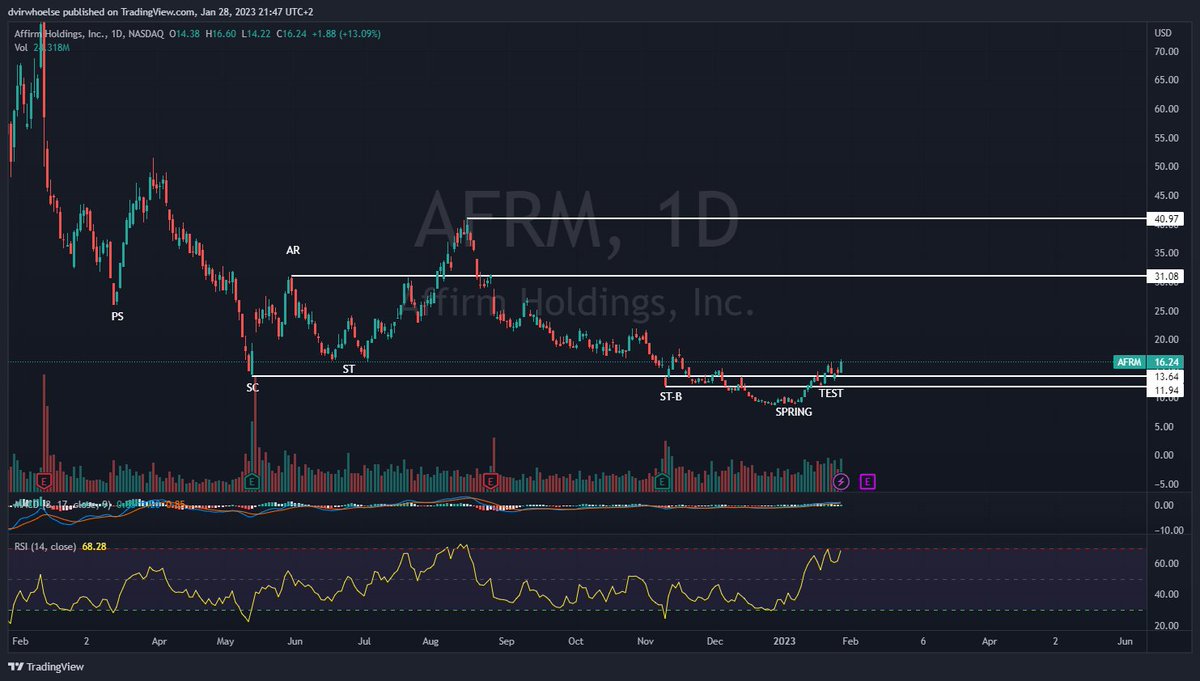The width and height of the screenshot is (1200, 681).
Task: Open the green earnings E marker in May
Action: [251, 482]
